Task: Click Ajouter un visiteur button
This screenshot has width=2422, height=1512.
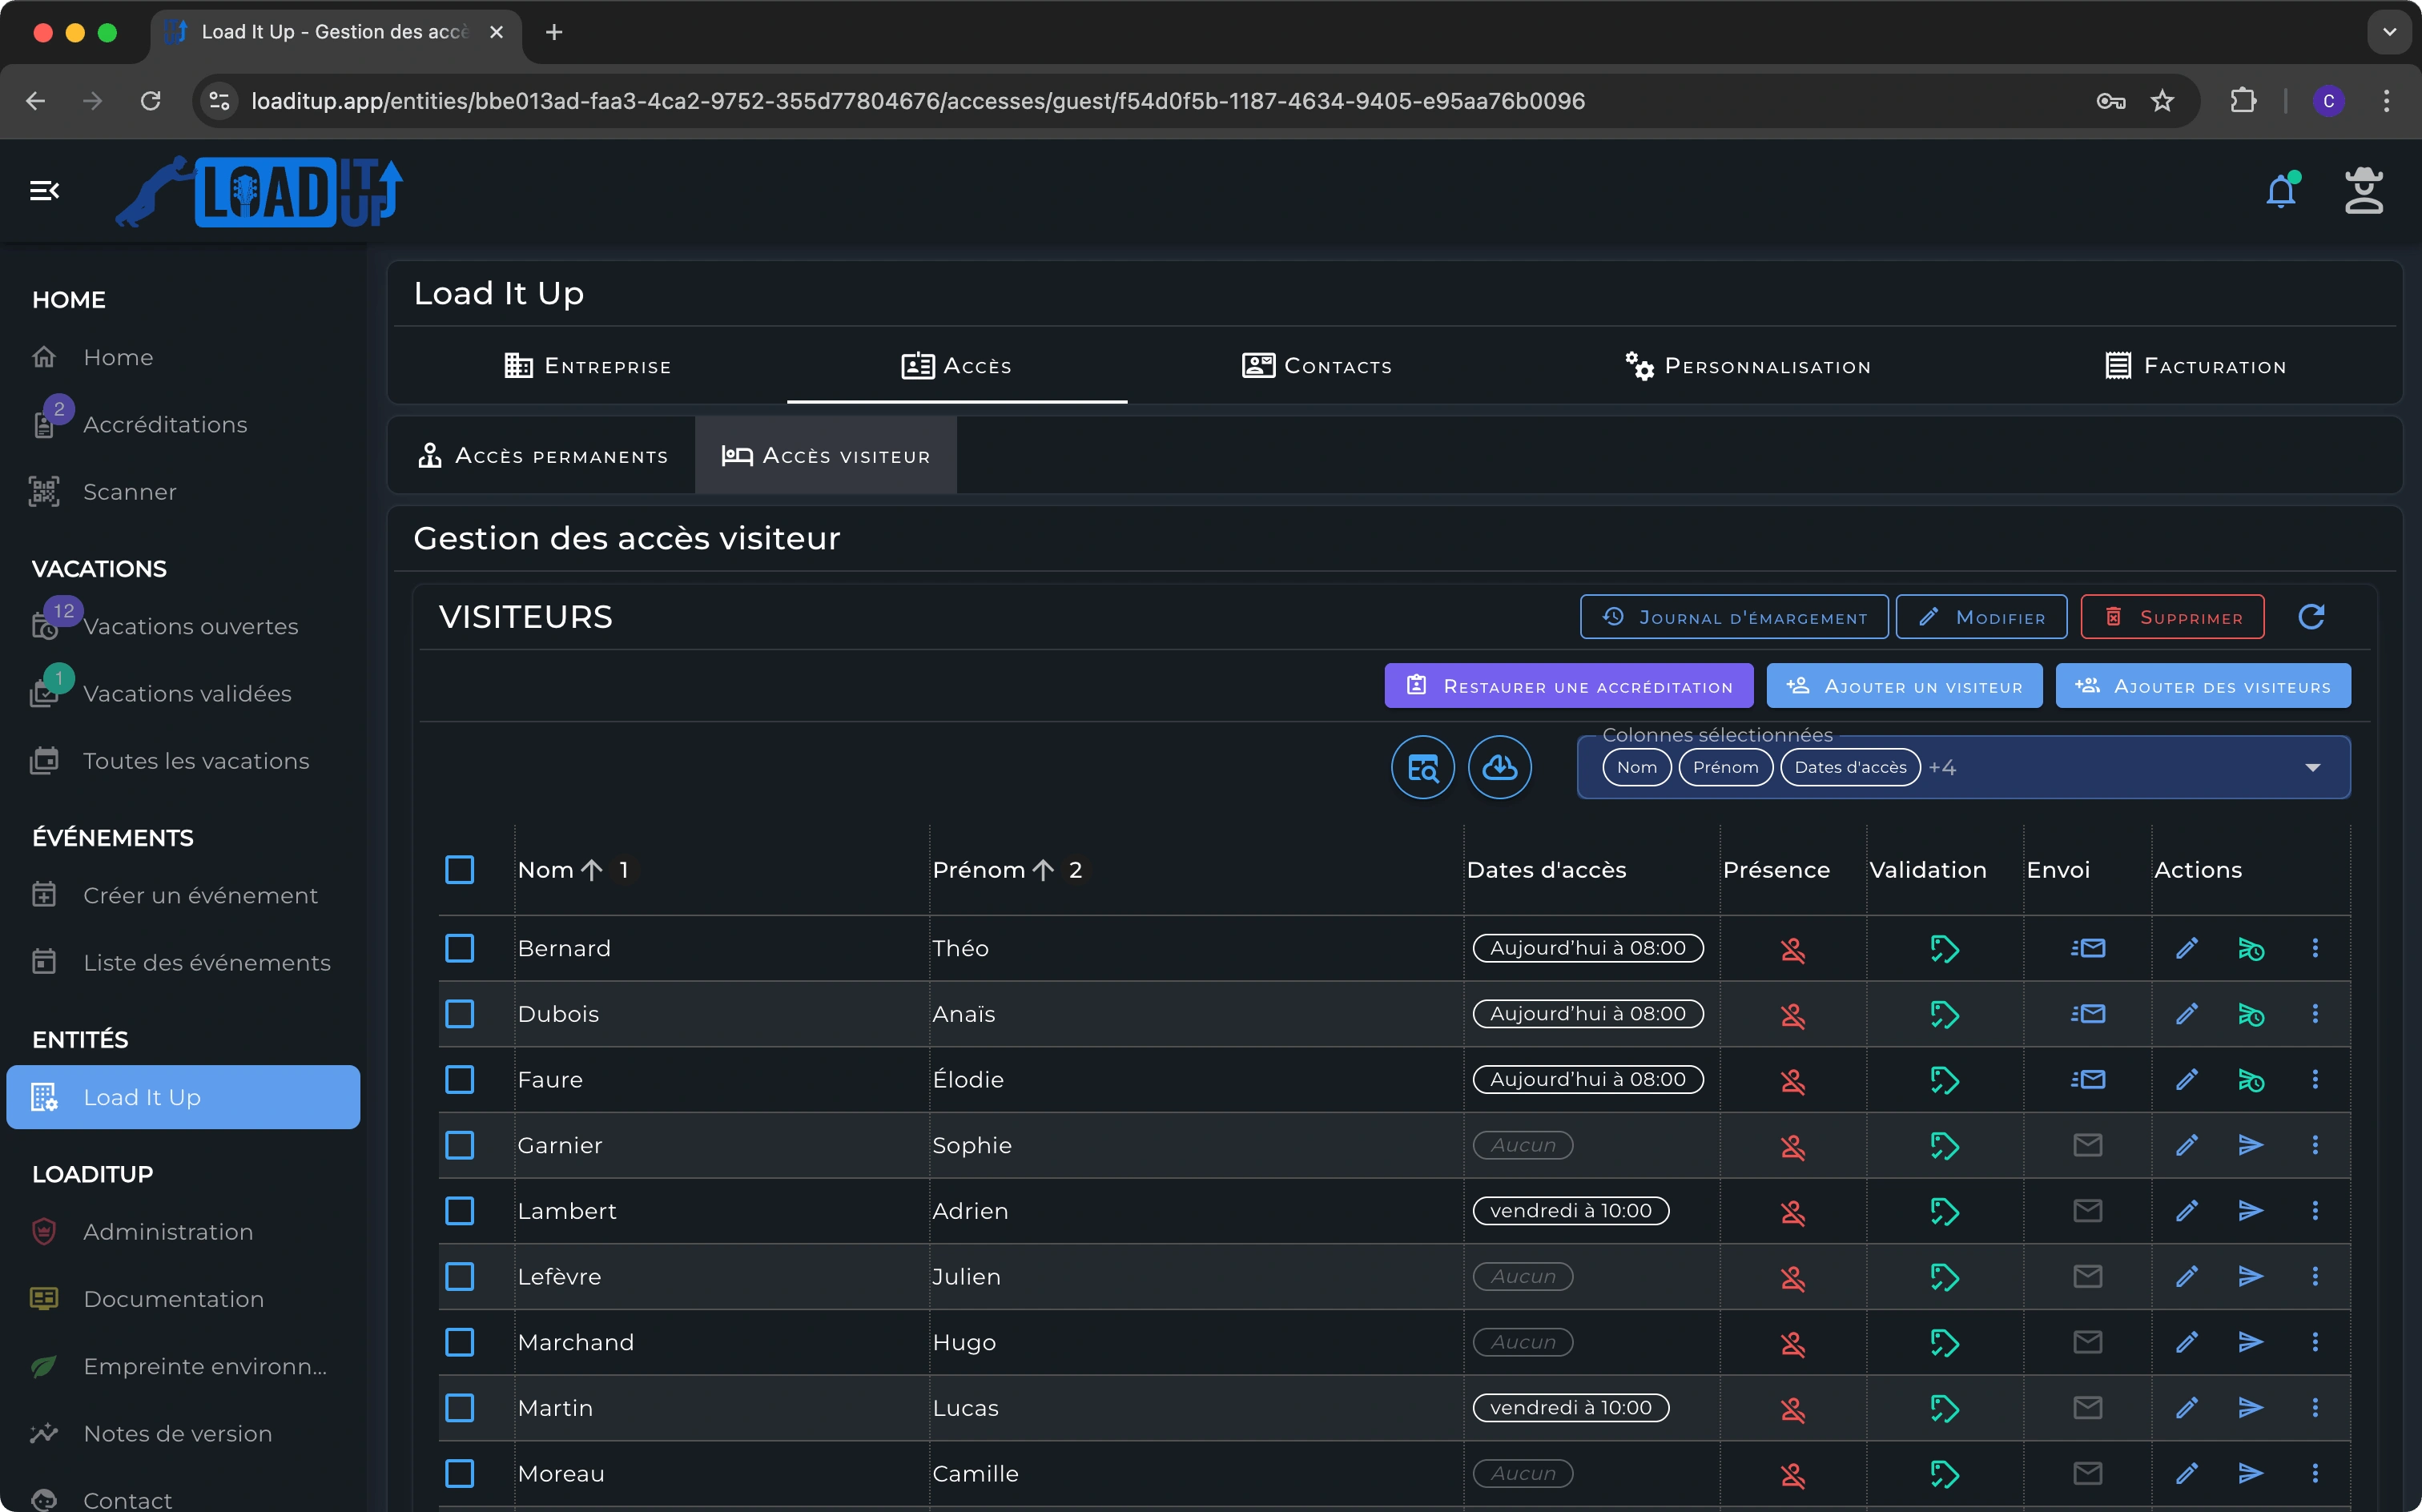Action: click(x=1904, y=686)
